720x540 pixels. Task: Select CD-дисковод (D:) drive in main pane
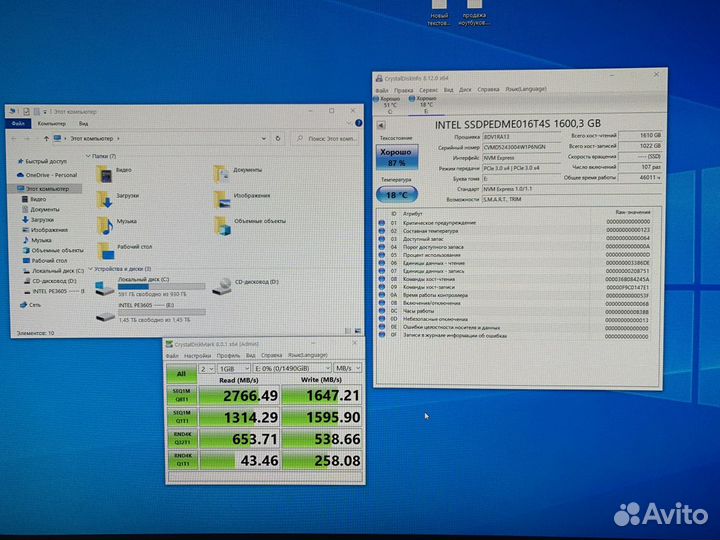point(246,286)
